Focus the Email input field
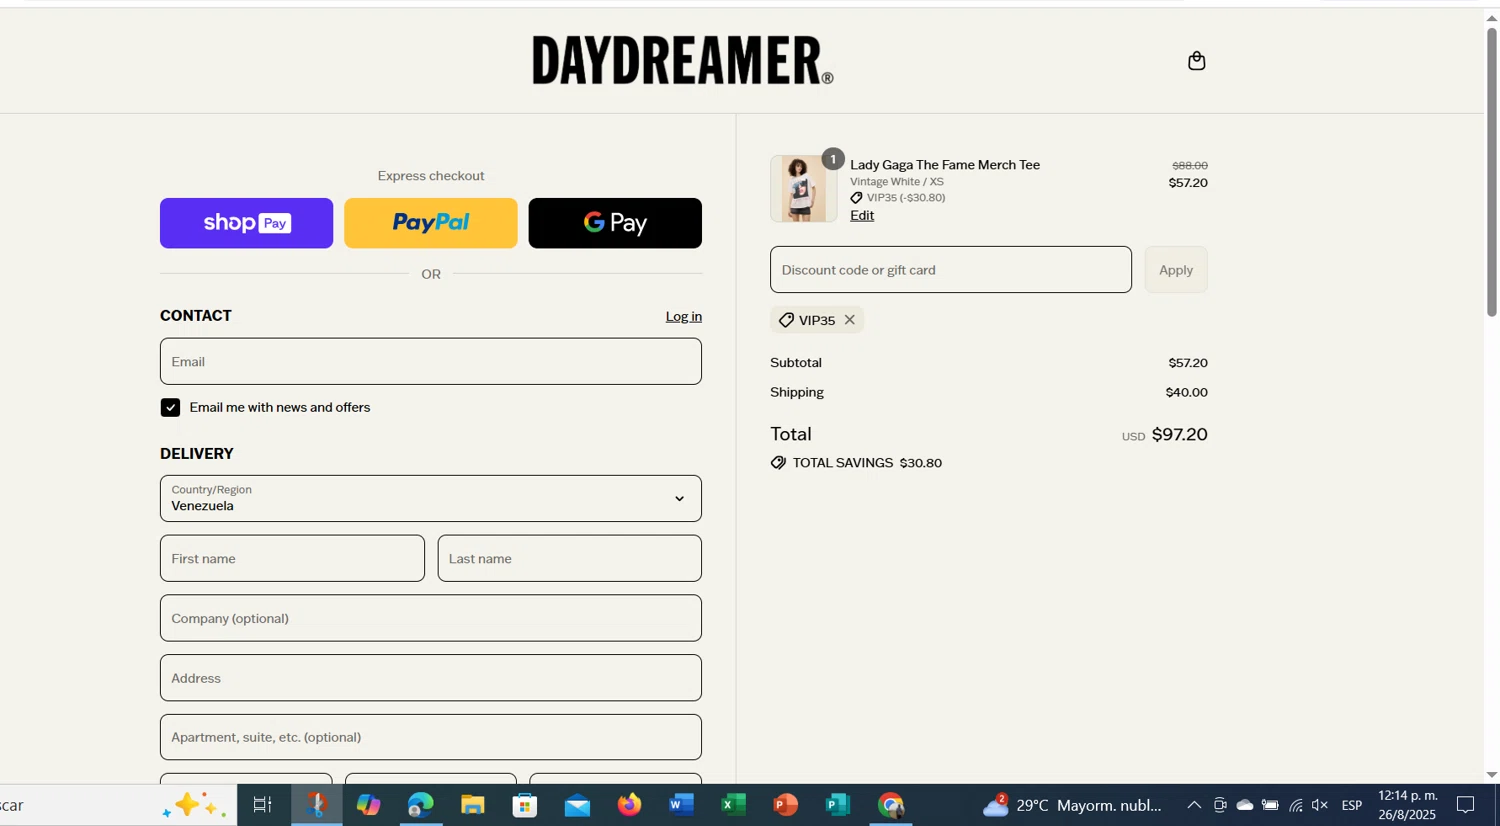This screenshot has width=1500, height=826. [x=431, y=361]
